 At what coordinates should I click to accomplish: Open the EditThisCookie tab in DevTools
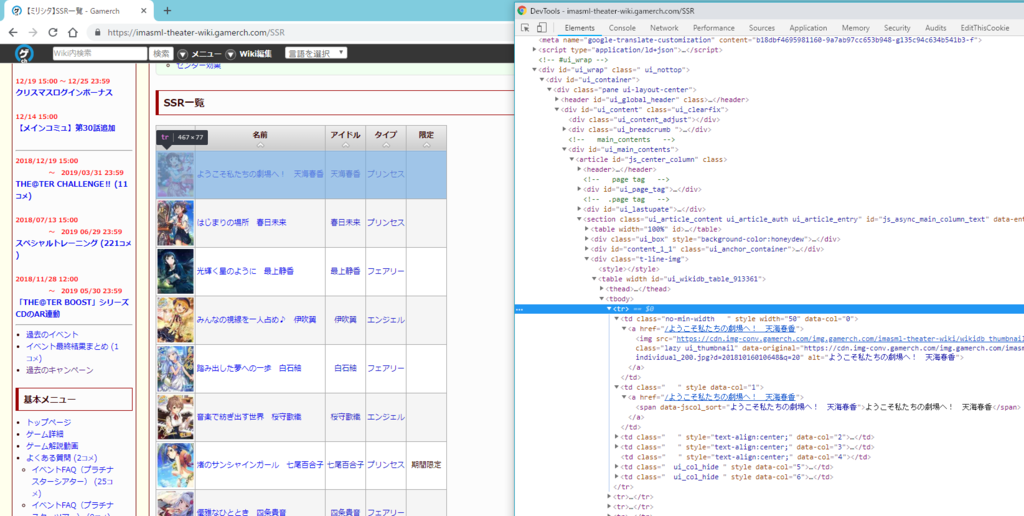[984, 28]
